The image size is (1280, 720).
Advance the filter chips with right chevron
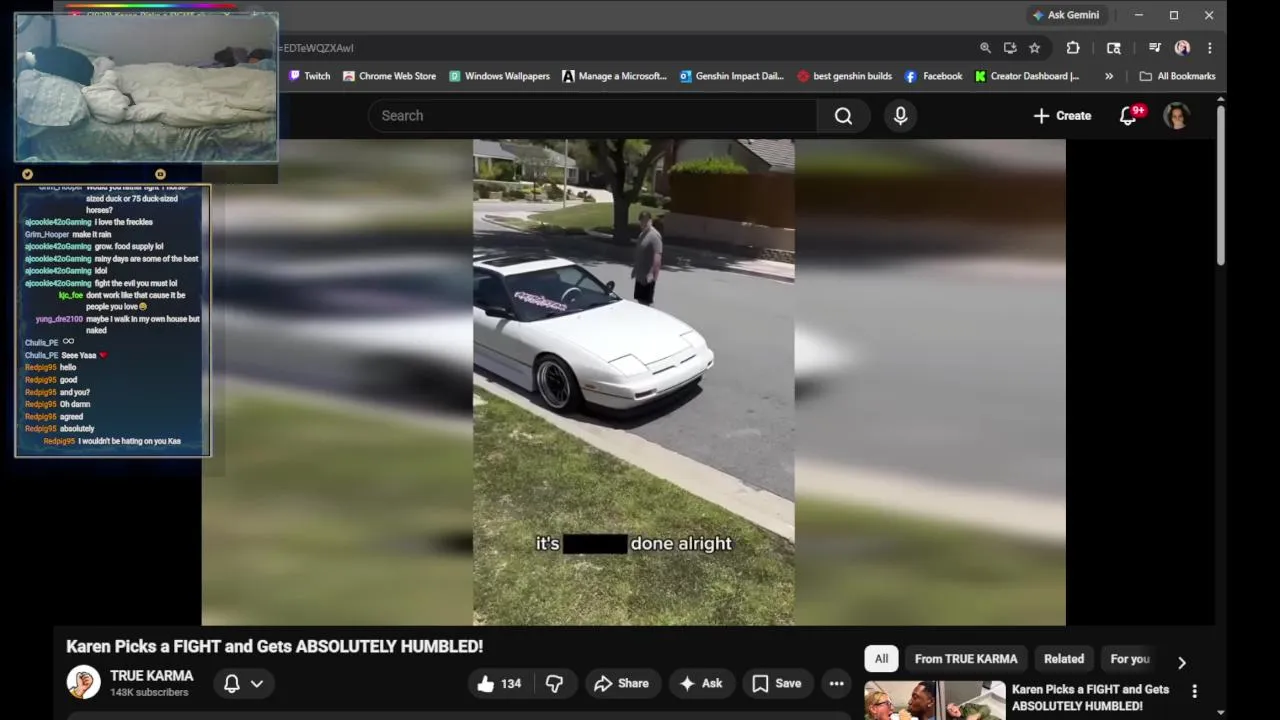point(1182,662)
